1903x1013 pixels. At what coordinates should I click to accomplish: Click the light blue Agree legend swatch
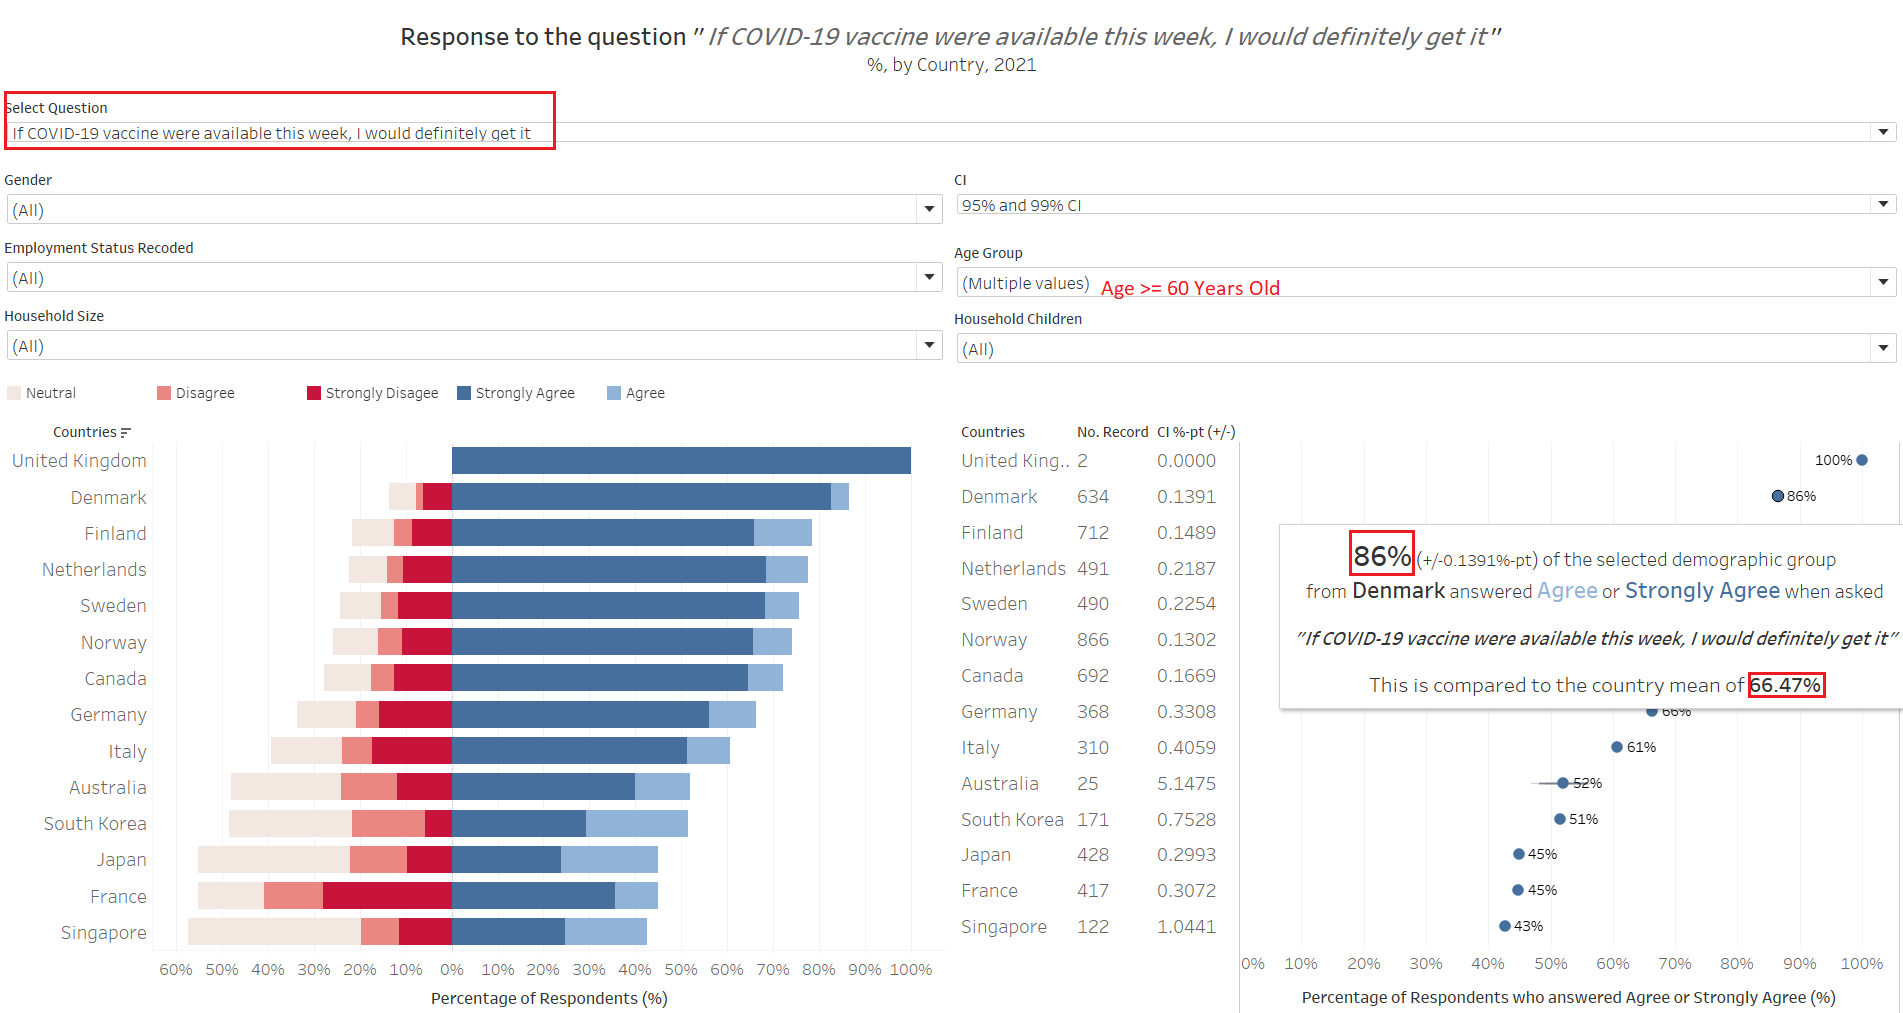(x=614, y=393)
